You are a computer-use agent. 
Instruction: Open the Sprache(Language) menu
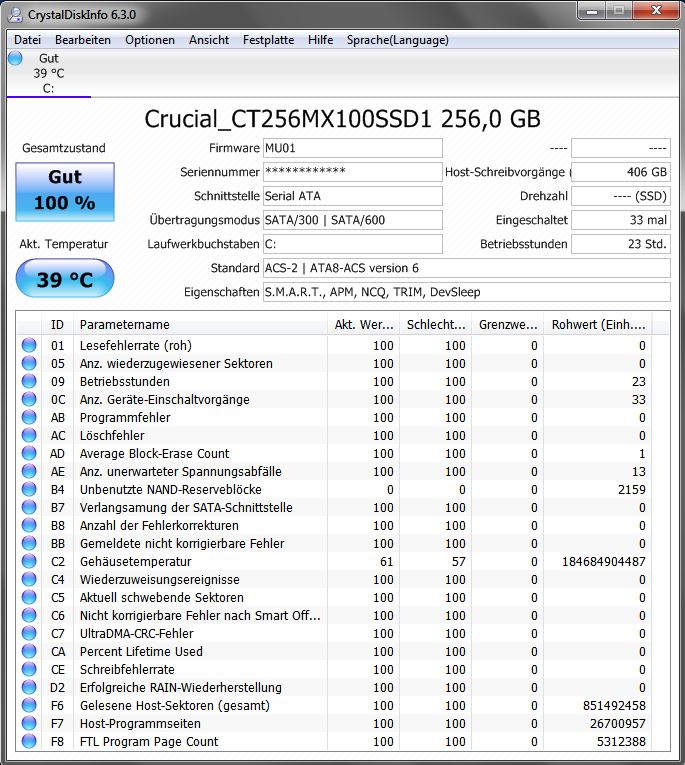pos(398,40)
